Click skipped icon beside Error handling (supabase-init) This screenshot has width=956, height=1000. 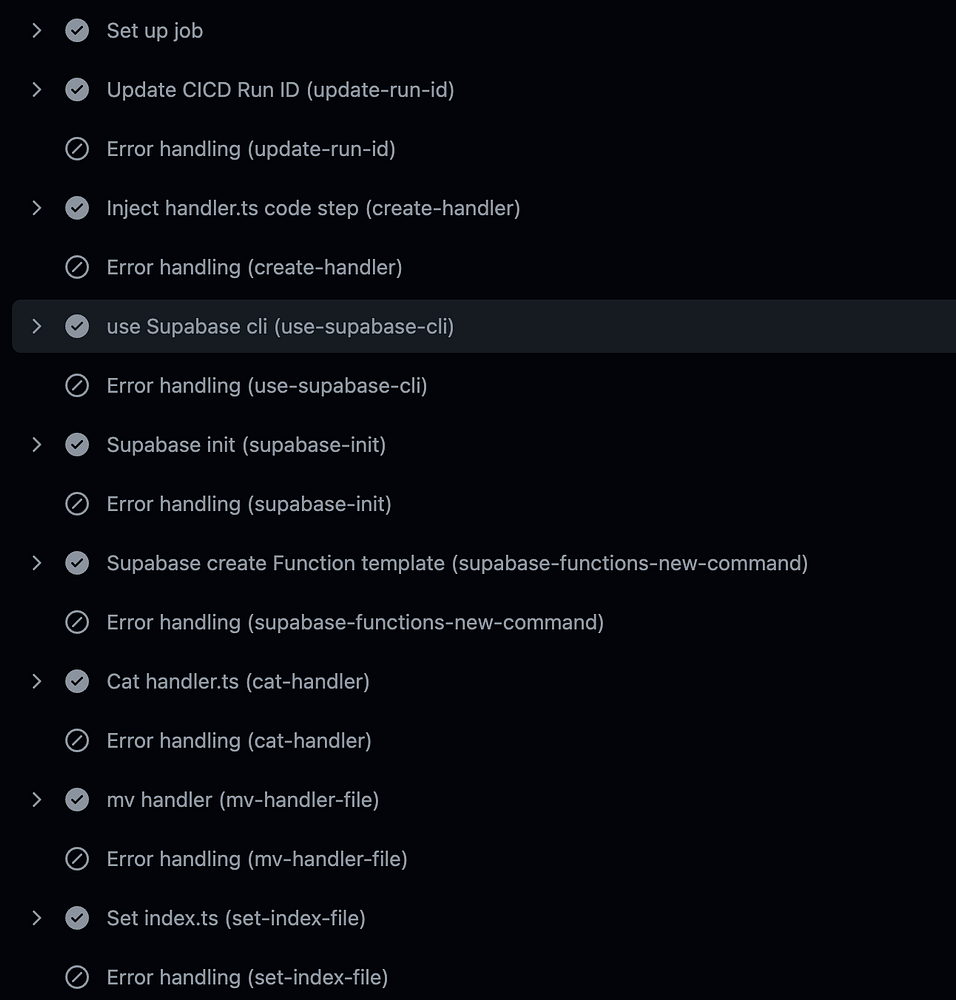(77, 504)
